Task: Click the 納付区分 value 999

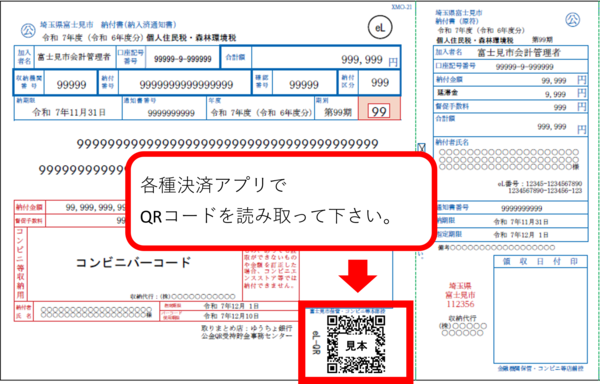Action: pyautogui.click(x=380, y=83)
